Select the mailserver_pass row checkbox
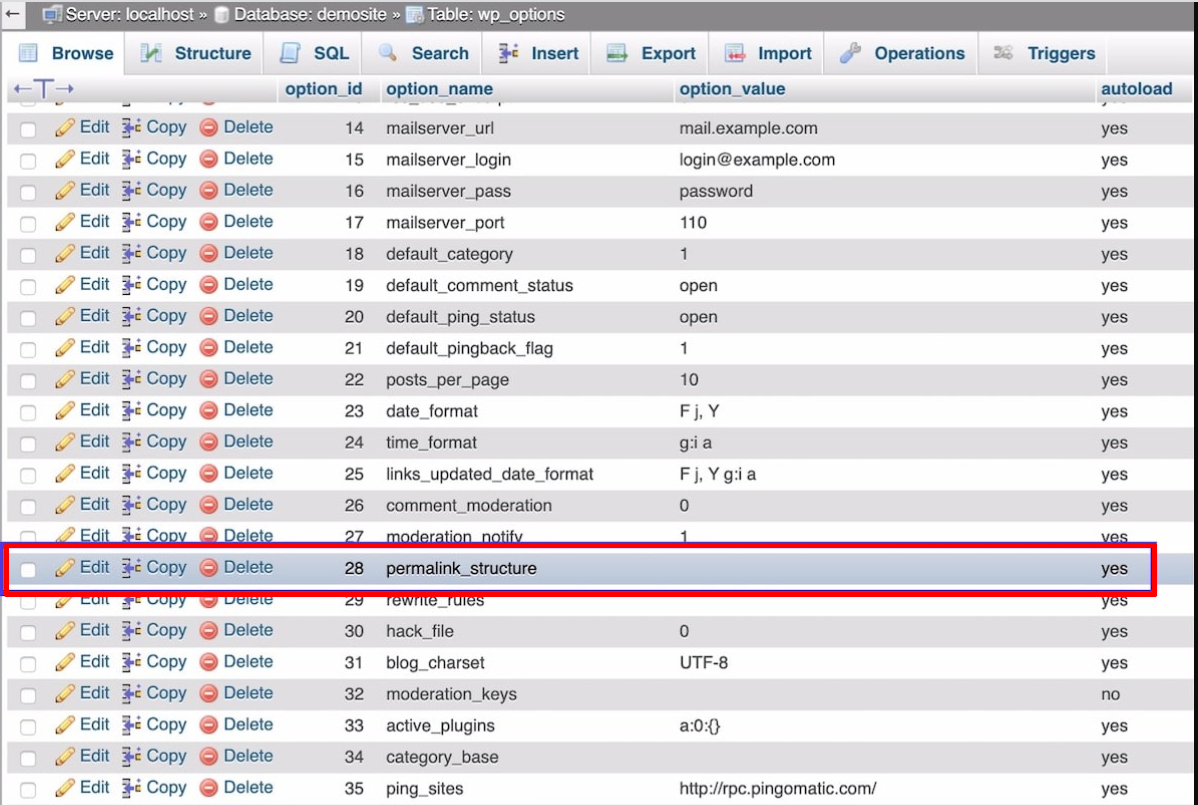The width and height of the screenshot is (1198, 805). [27, 190]
